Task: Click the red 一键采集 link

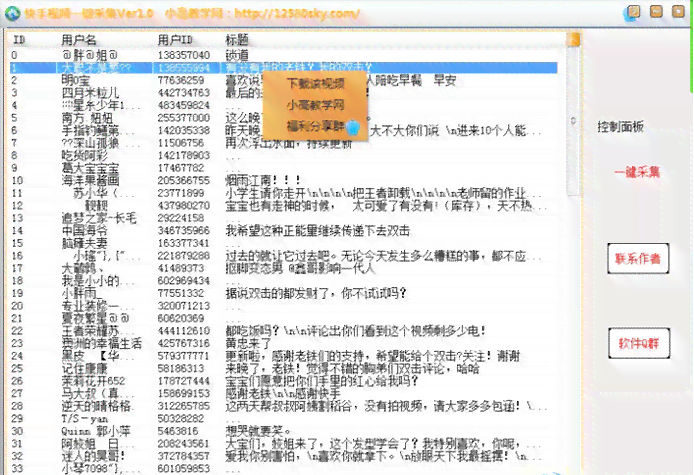Action: [x=637, y=172]
